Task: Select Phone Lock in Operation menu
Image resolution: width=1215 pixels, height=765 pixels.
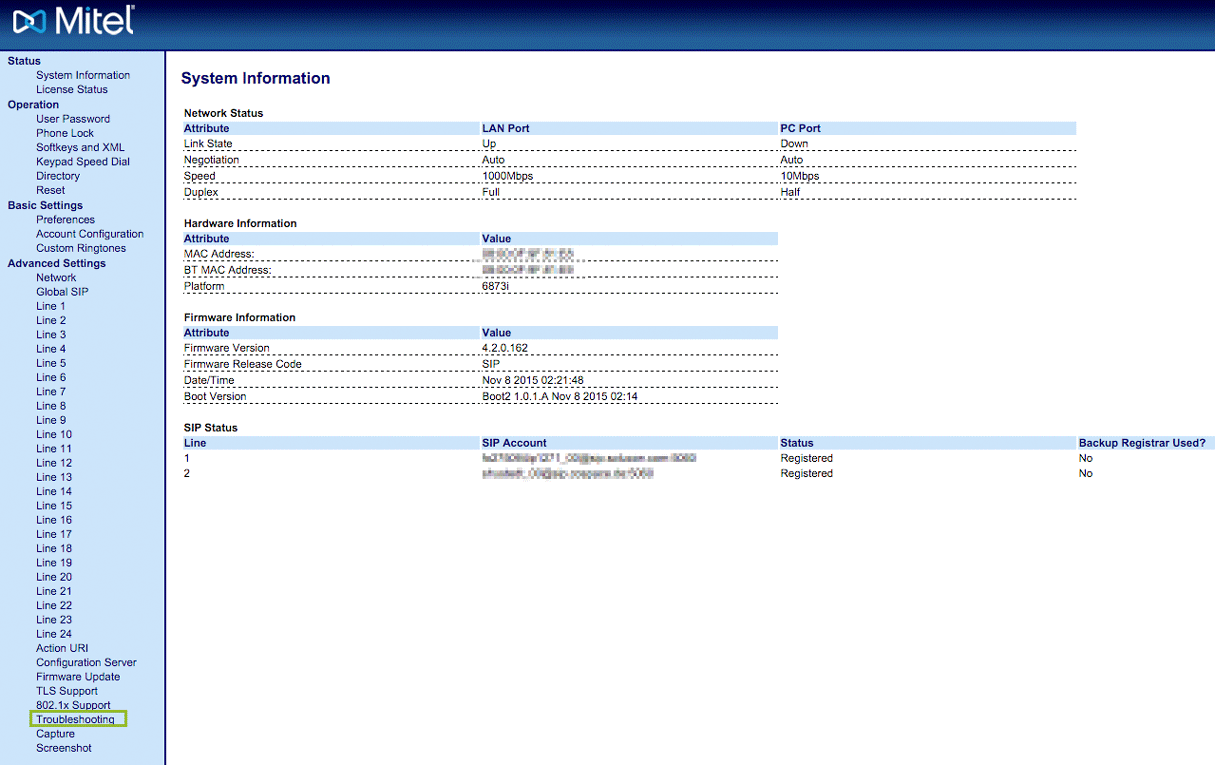Action: [65, 133]
